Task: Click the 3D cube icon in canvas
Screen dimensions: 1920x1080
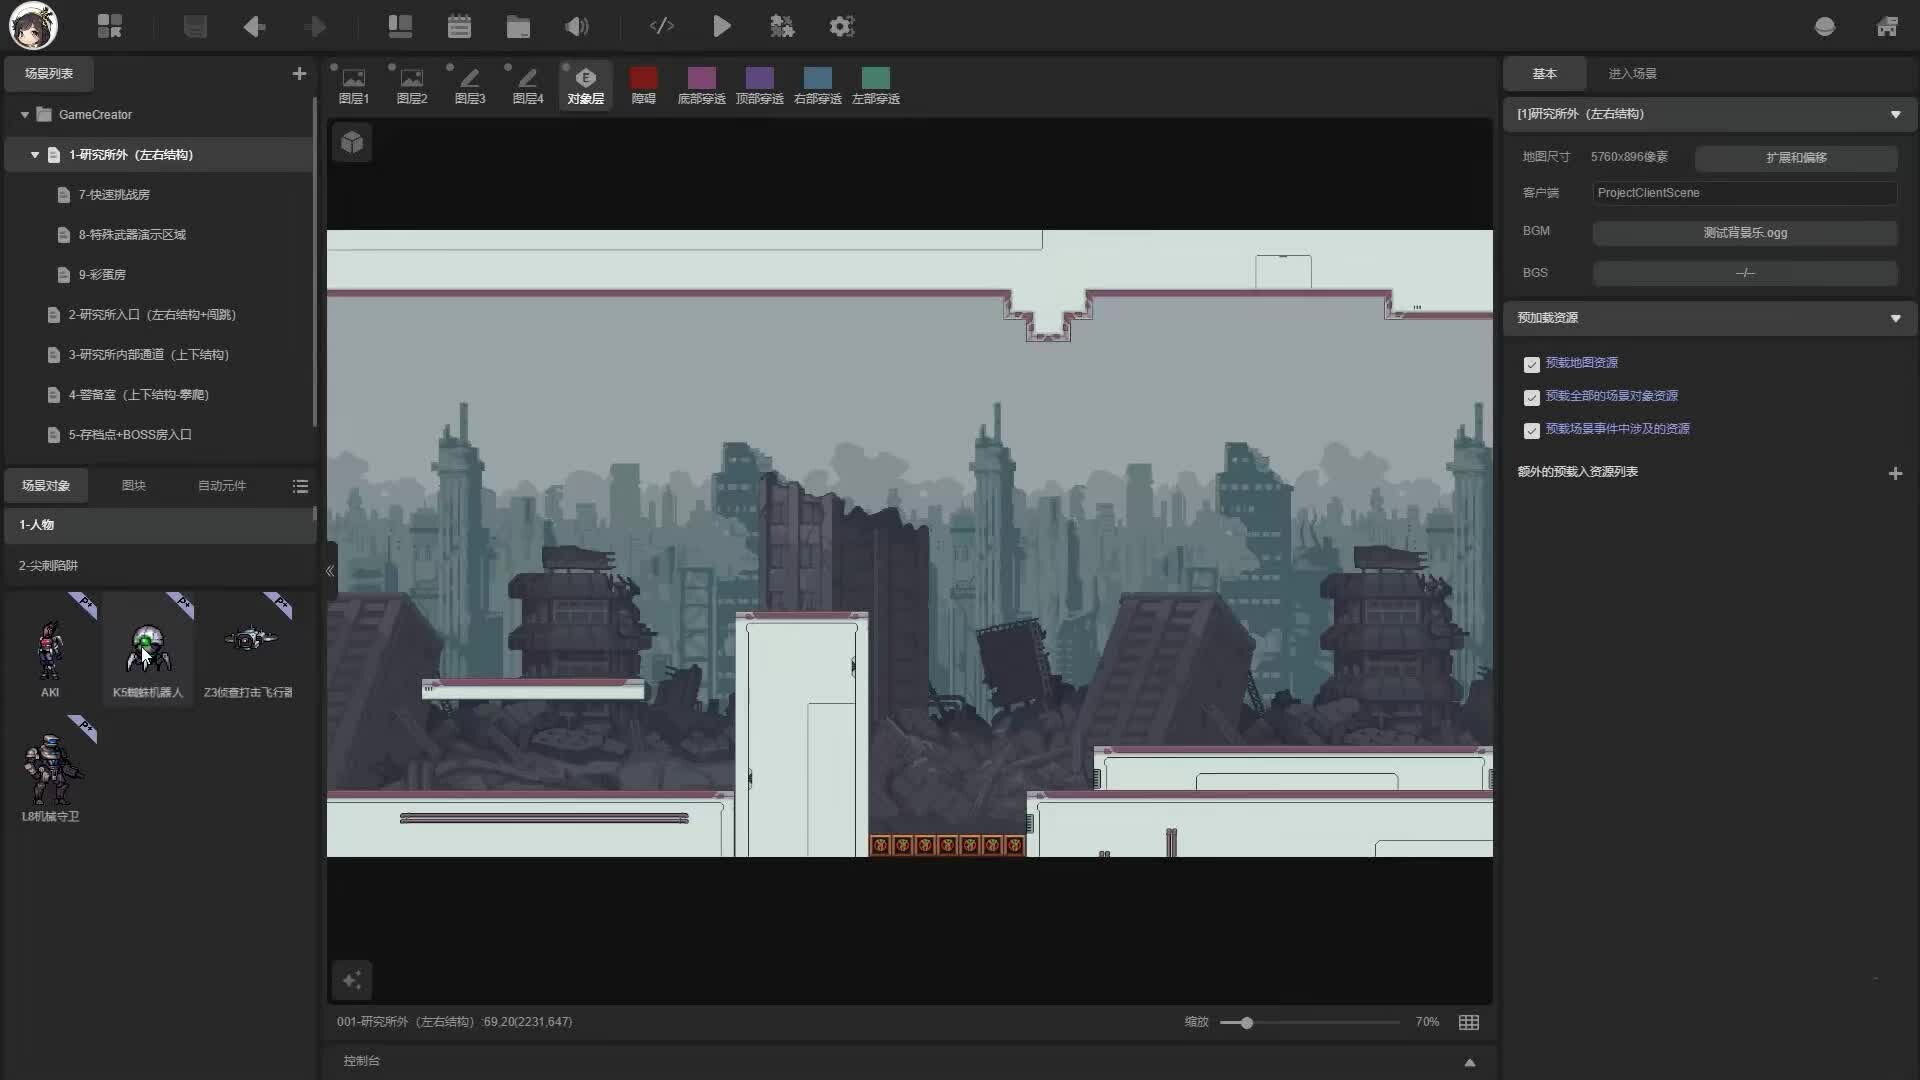Action: (x=352, y=143)
